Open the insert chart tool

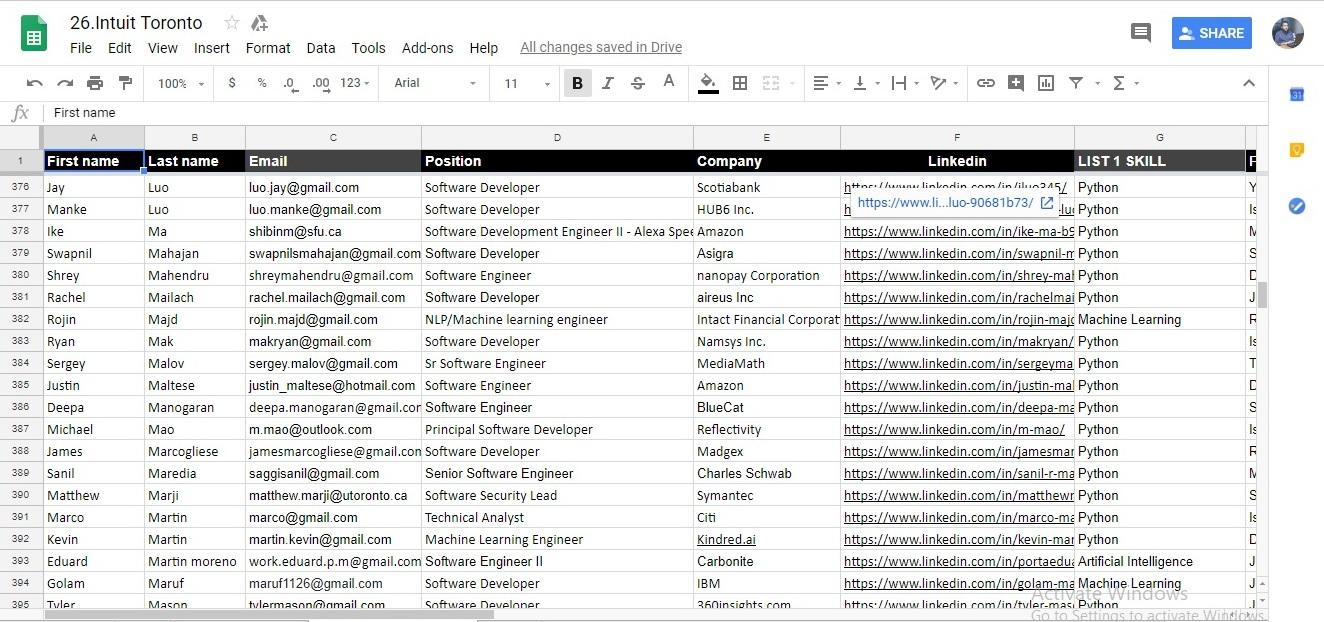click(1045, 83)
